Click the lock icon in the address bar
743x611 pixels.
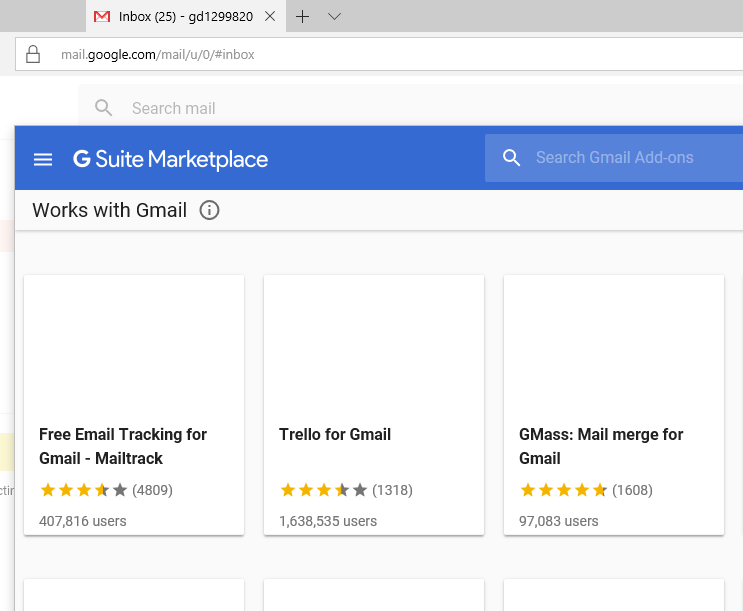(33, 54)
